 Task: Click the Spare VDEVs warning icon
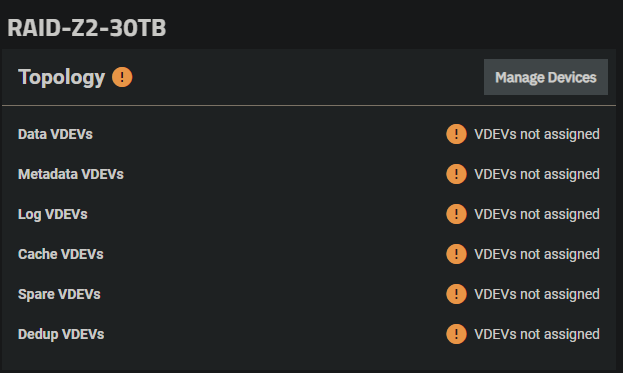(456, 294)
